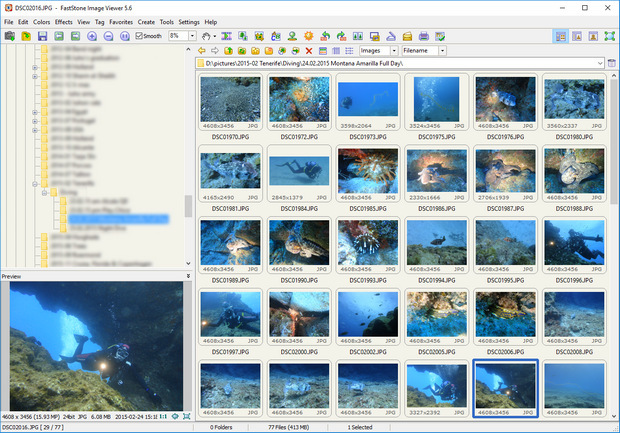
Task: Open the Effects menu
Action: [x=63, y=22]
